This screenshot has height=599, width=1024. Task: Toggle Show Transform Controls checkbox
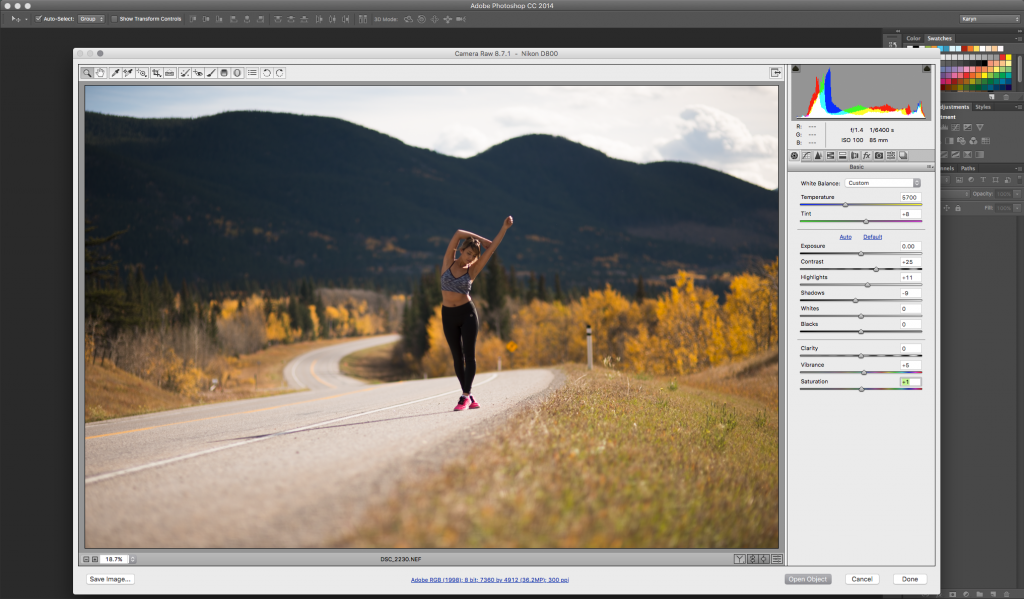click(114, 19)
